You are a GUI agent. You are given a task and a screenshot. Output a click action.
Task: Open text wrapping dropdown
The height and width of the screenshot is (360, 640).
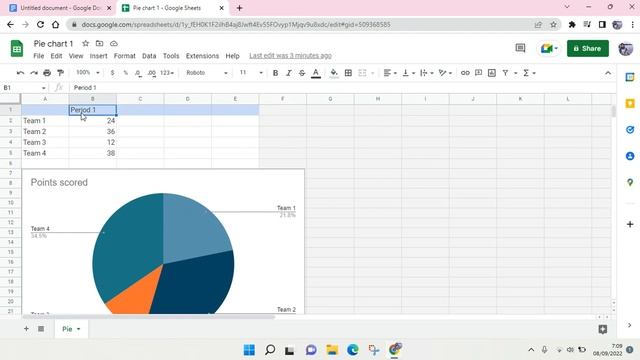(x=427, y=73)
